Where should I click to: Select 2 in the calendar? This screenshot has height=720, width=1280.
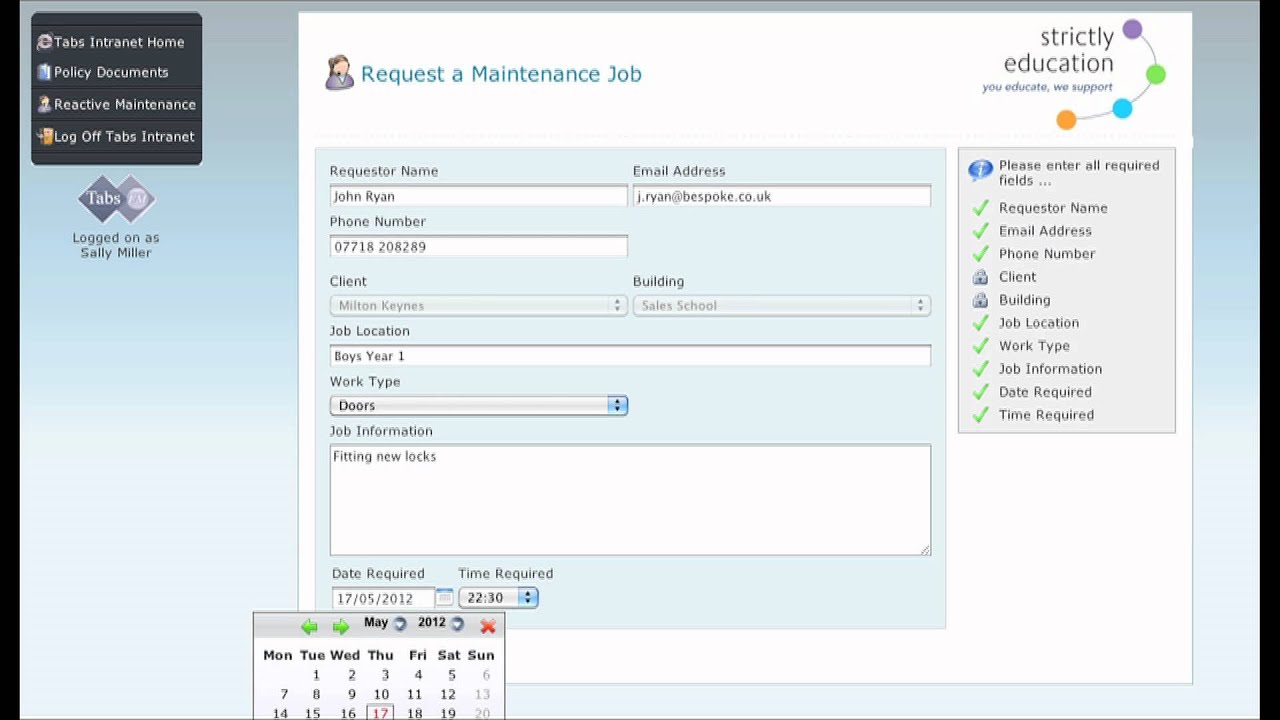click(x=351, y=675)
